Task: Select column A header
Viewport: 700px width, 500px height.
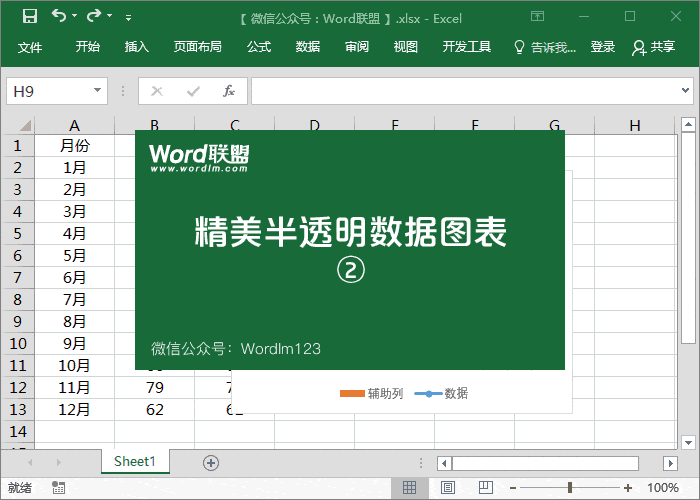Action: (75, 125)
